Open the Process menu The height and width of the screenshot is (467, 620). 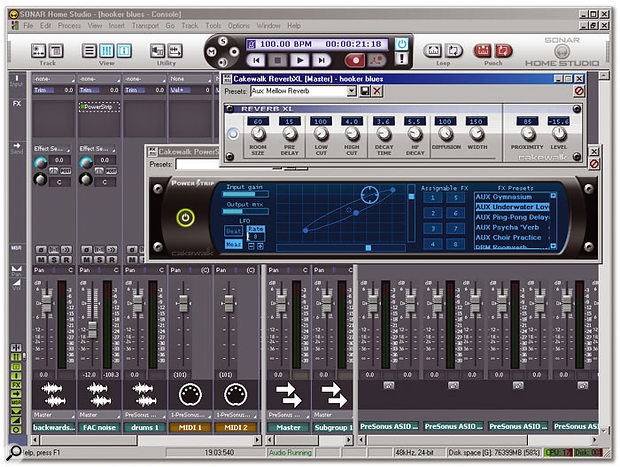[x=69, y=26]
